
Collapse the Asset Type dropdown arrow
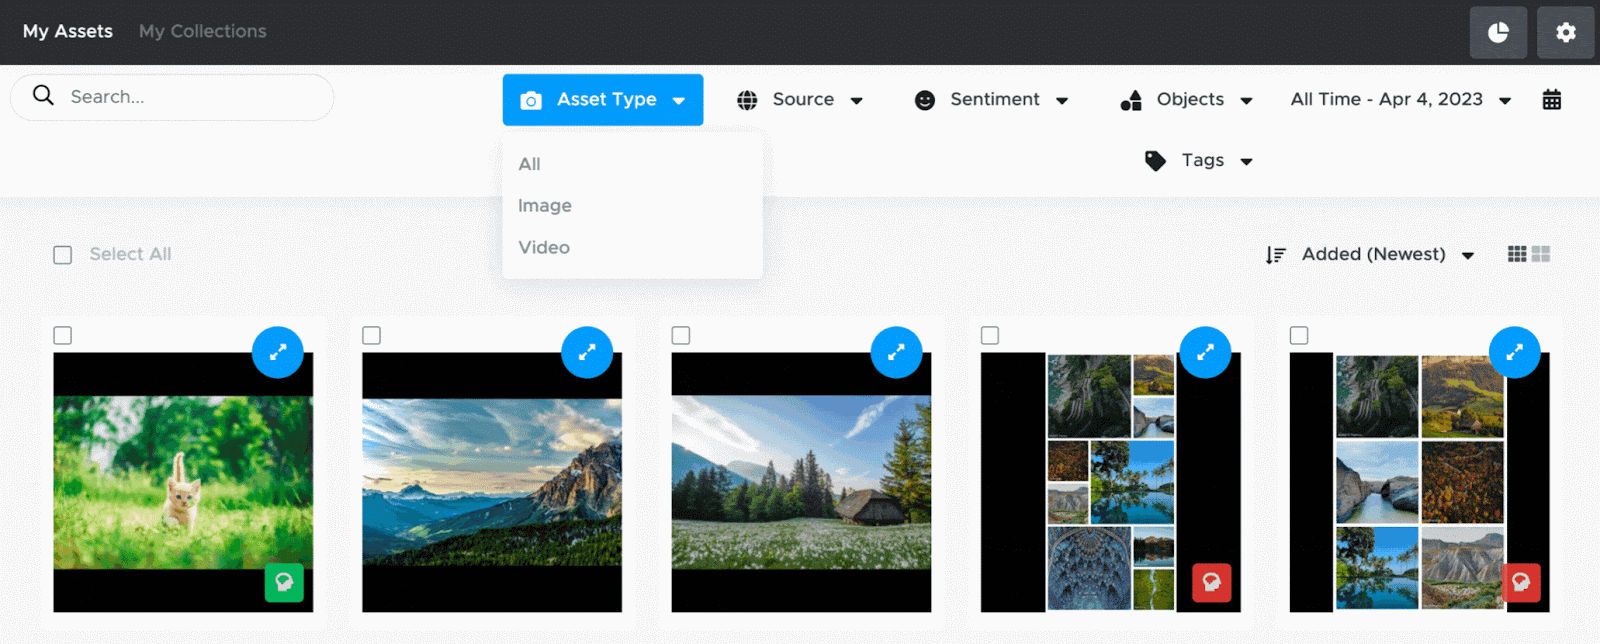(679, 101)
